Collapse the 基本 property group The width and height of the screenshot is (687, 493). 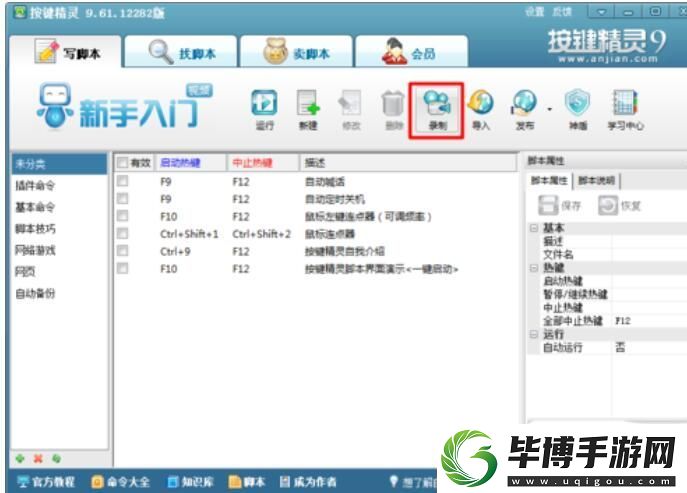[x=534, y=228]
